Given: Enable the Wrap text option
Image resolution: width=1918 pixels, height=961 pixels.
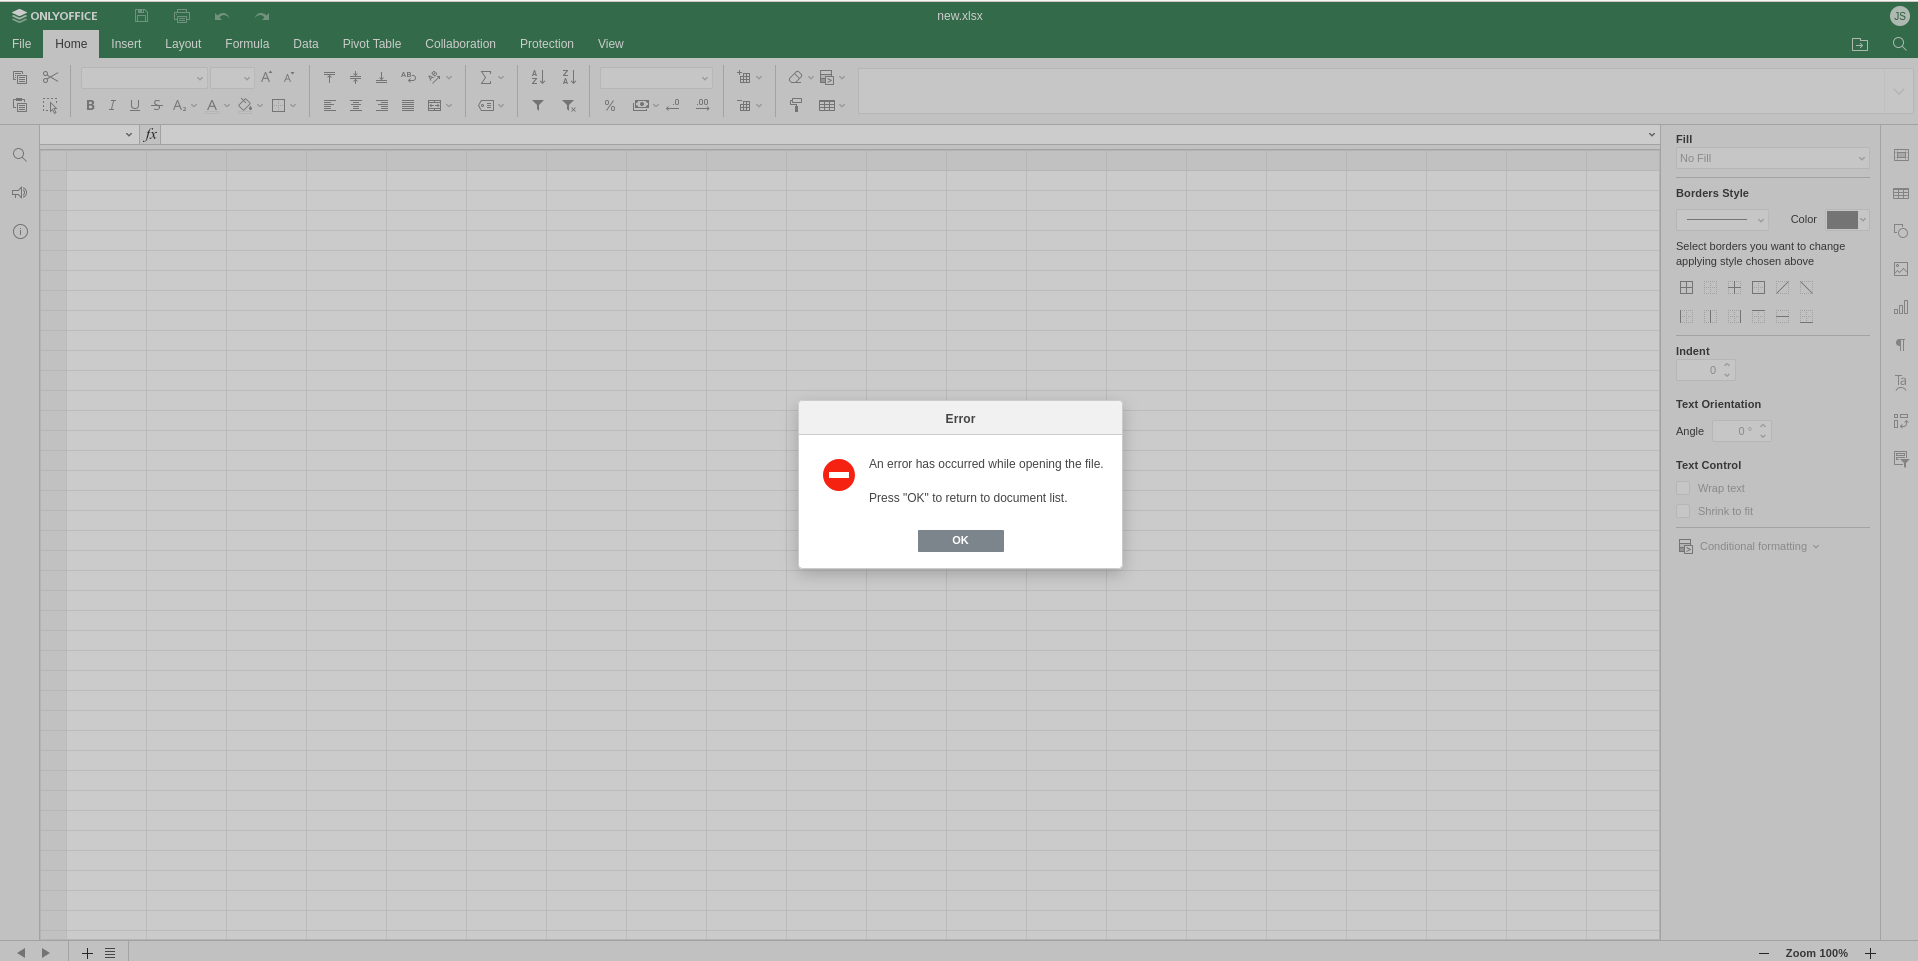Looking at the screenshot, I should (x=1683, y=488).
